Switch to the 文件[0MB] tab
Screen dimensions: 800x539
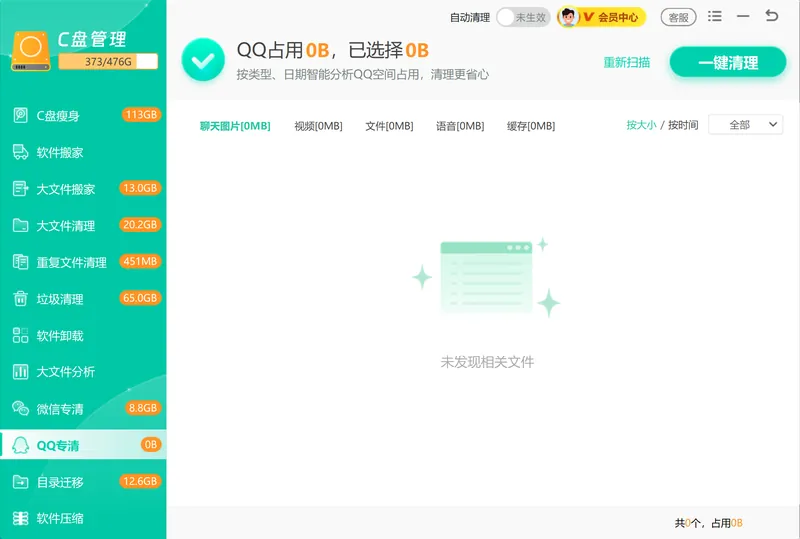click(x=389, y=126)
